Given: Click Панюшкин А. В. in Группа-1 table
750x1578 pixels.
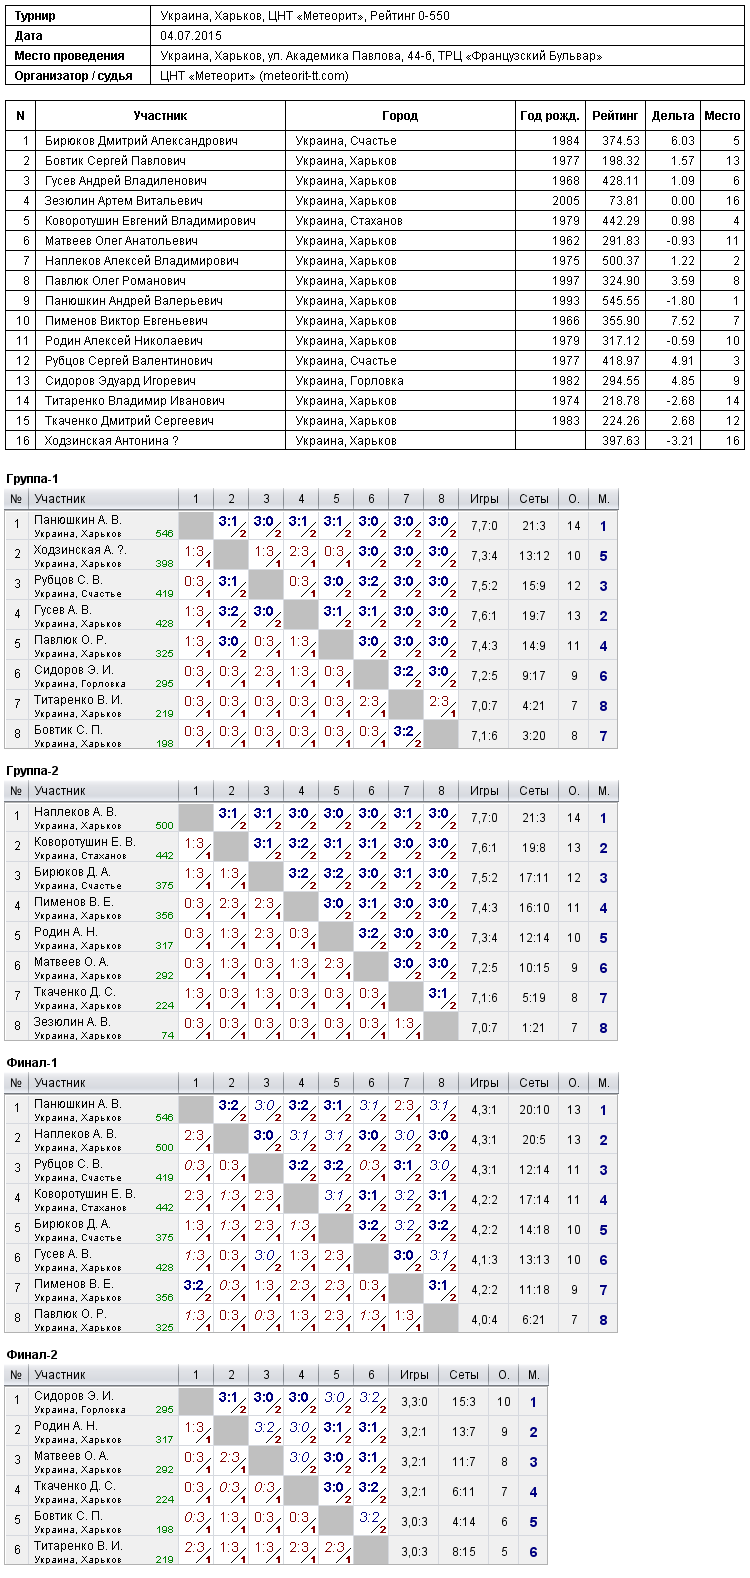Looking at the screenshot, I should tap(78, 520).
